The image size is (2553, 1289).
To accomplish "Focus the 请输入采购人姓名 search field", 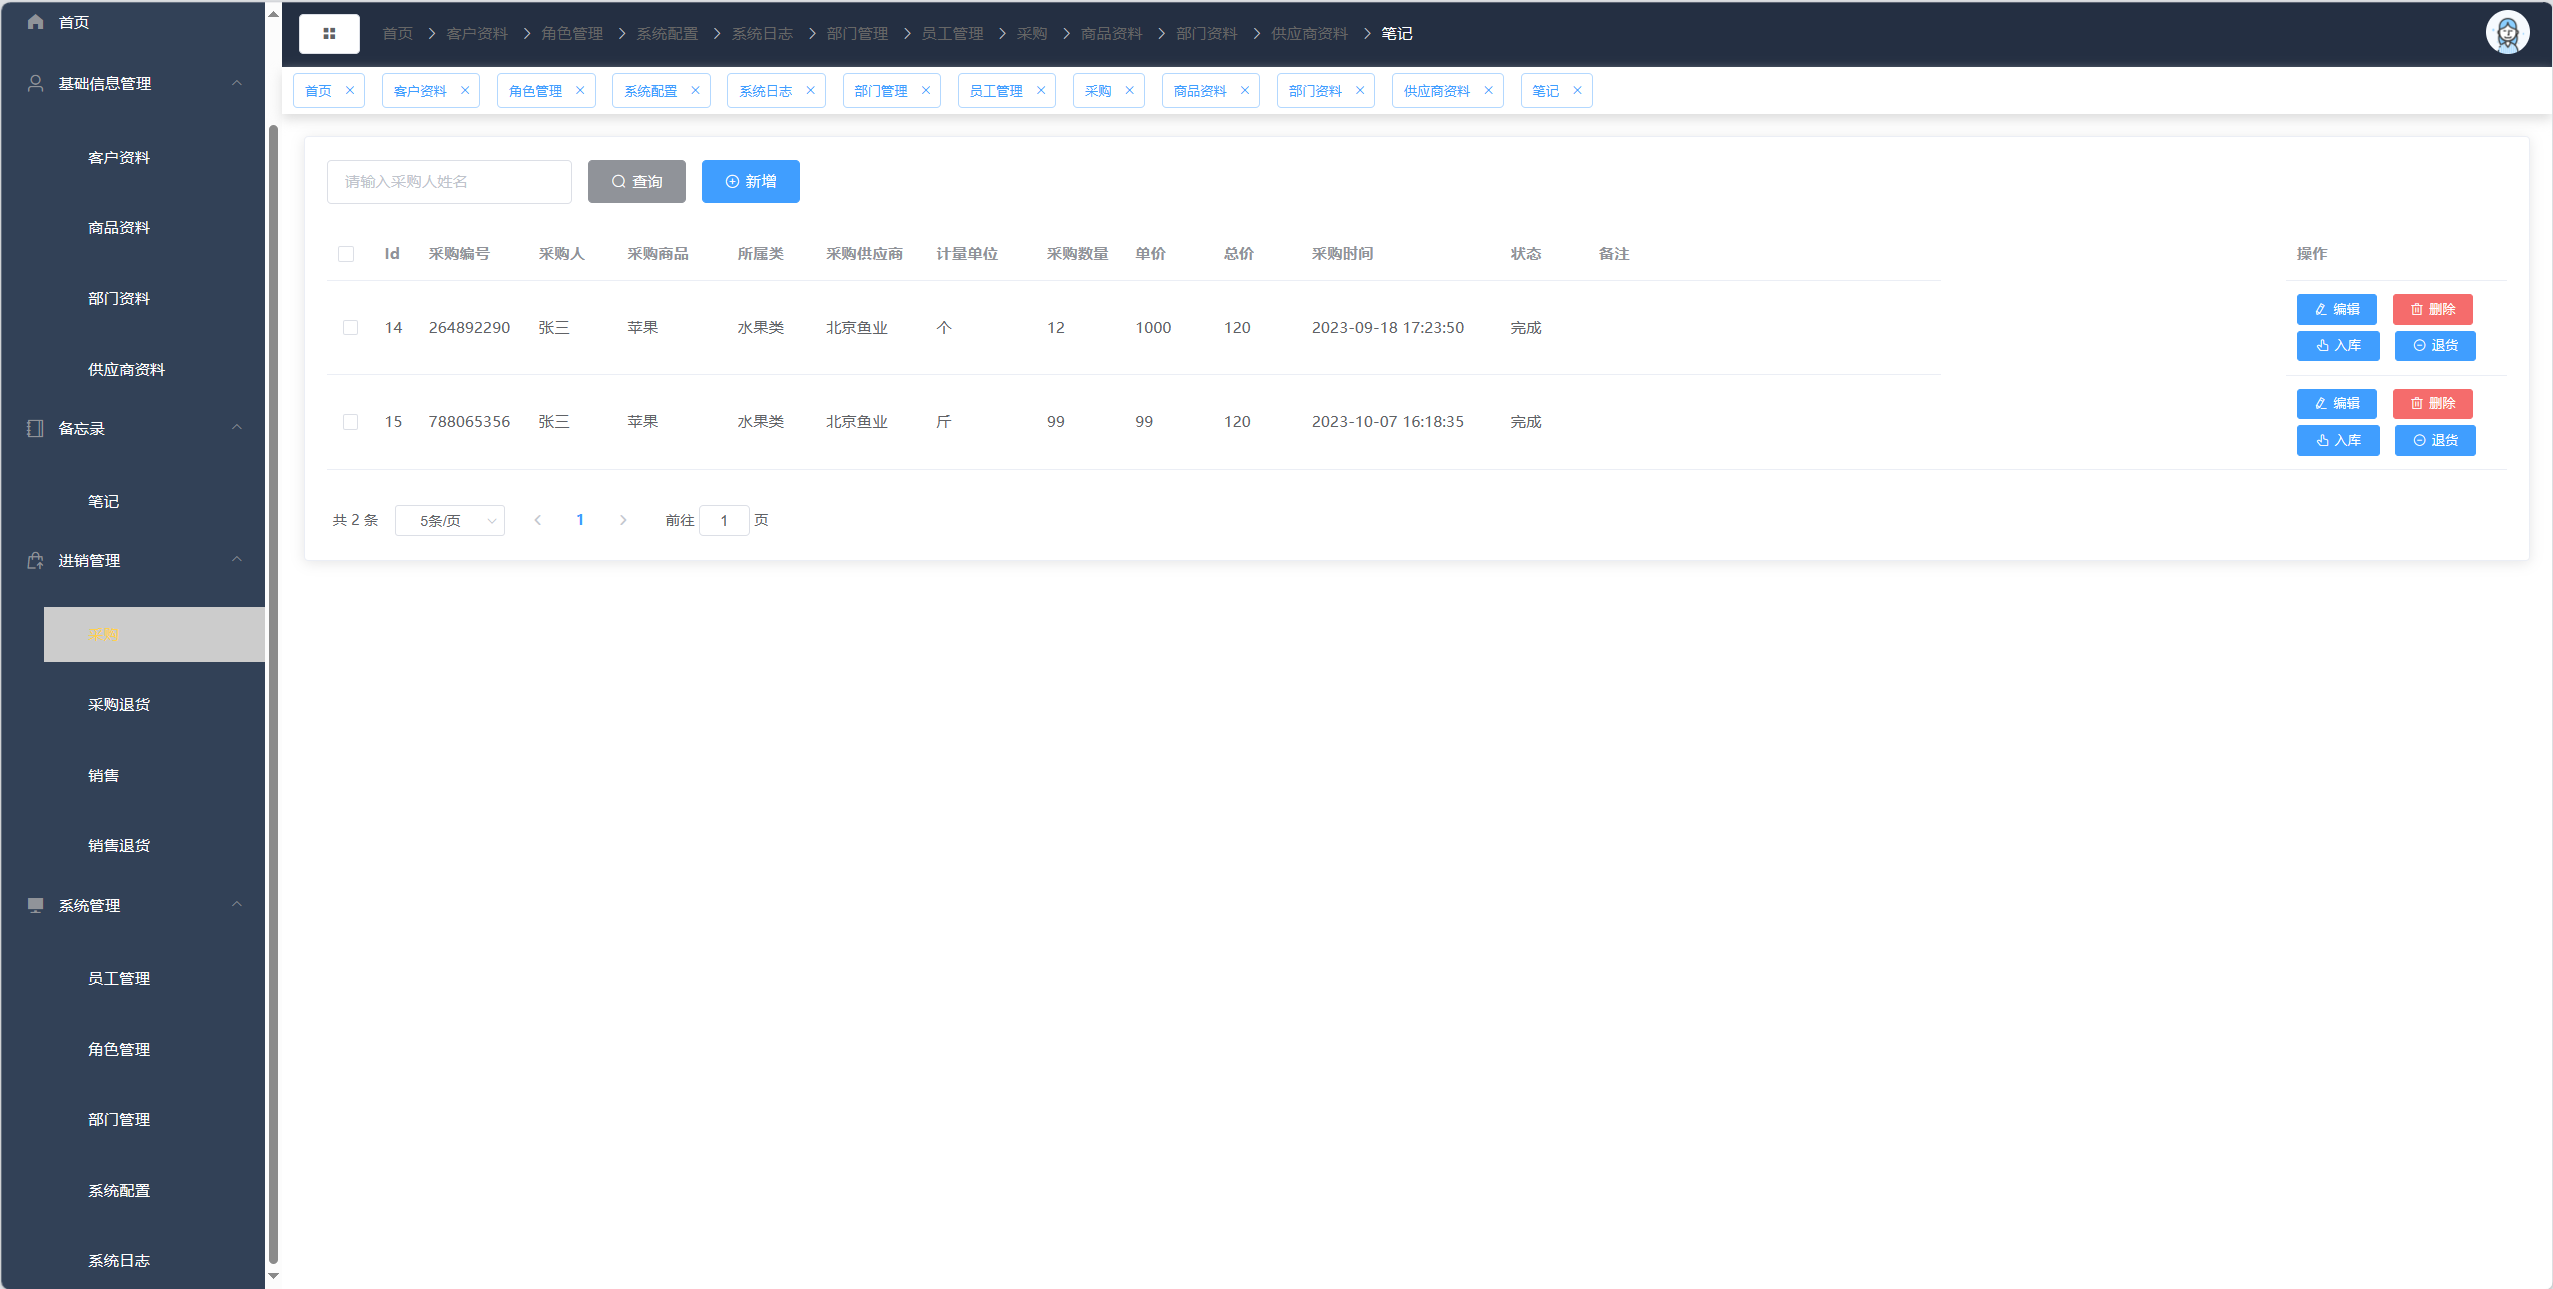I will tap(449, 182).
